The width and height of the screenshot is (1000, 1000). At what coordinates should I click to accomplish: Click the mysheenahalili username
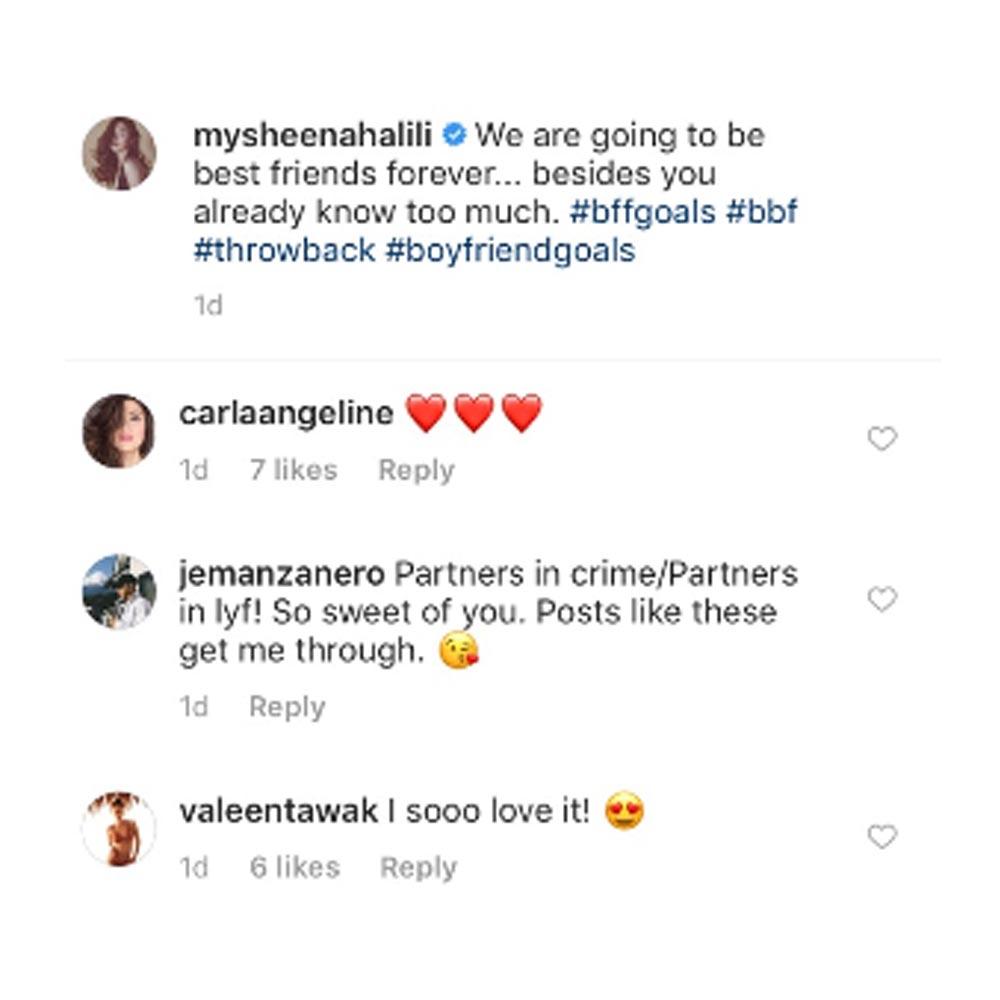point(314,135)
